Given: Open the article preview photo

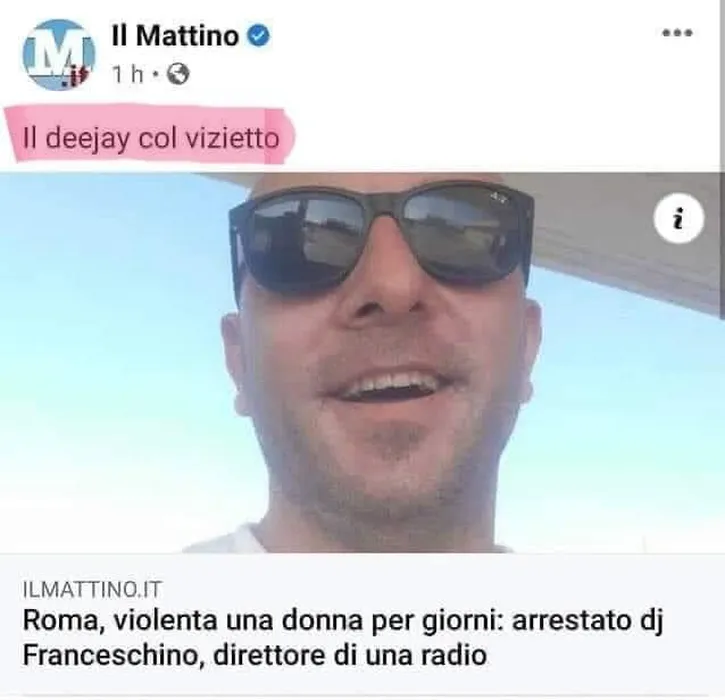Looking at the screenshot, I should pos(362,362).
